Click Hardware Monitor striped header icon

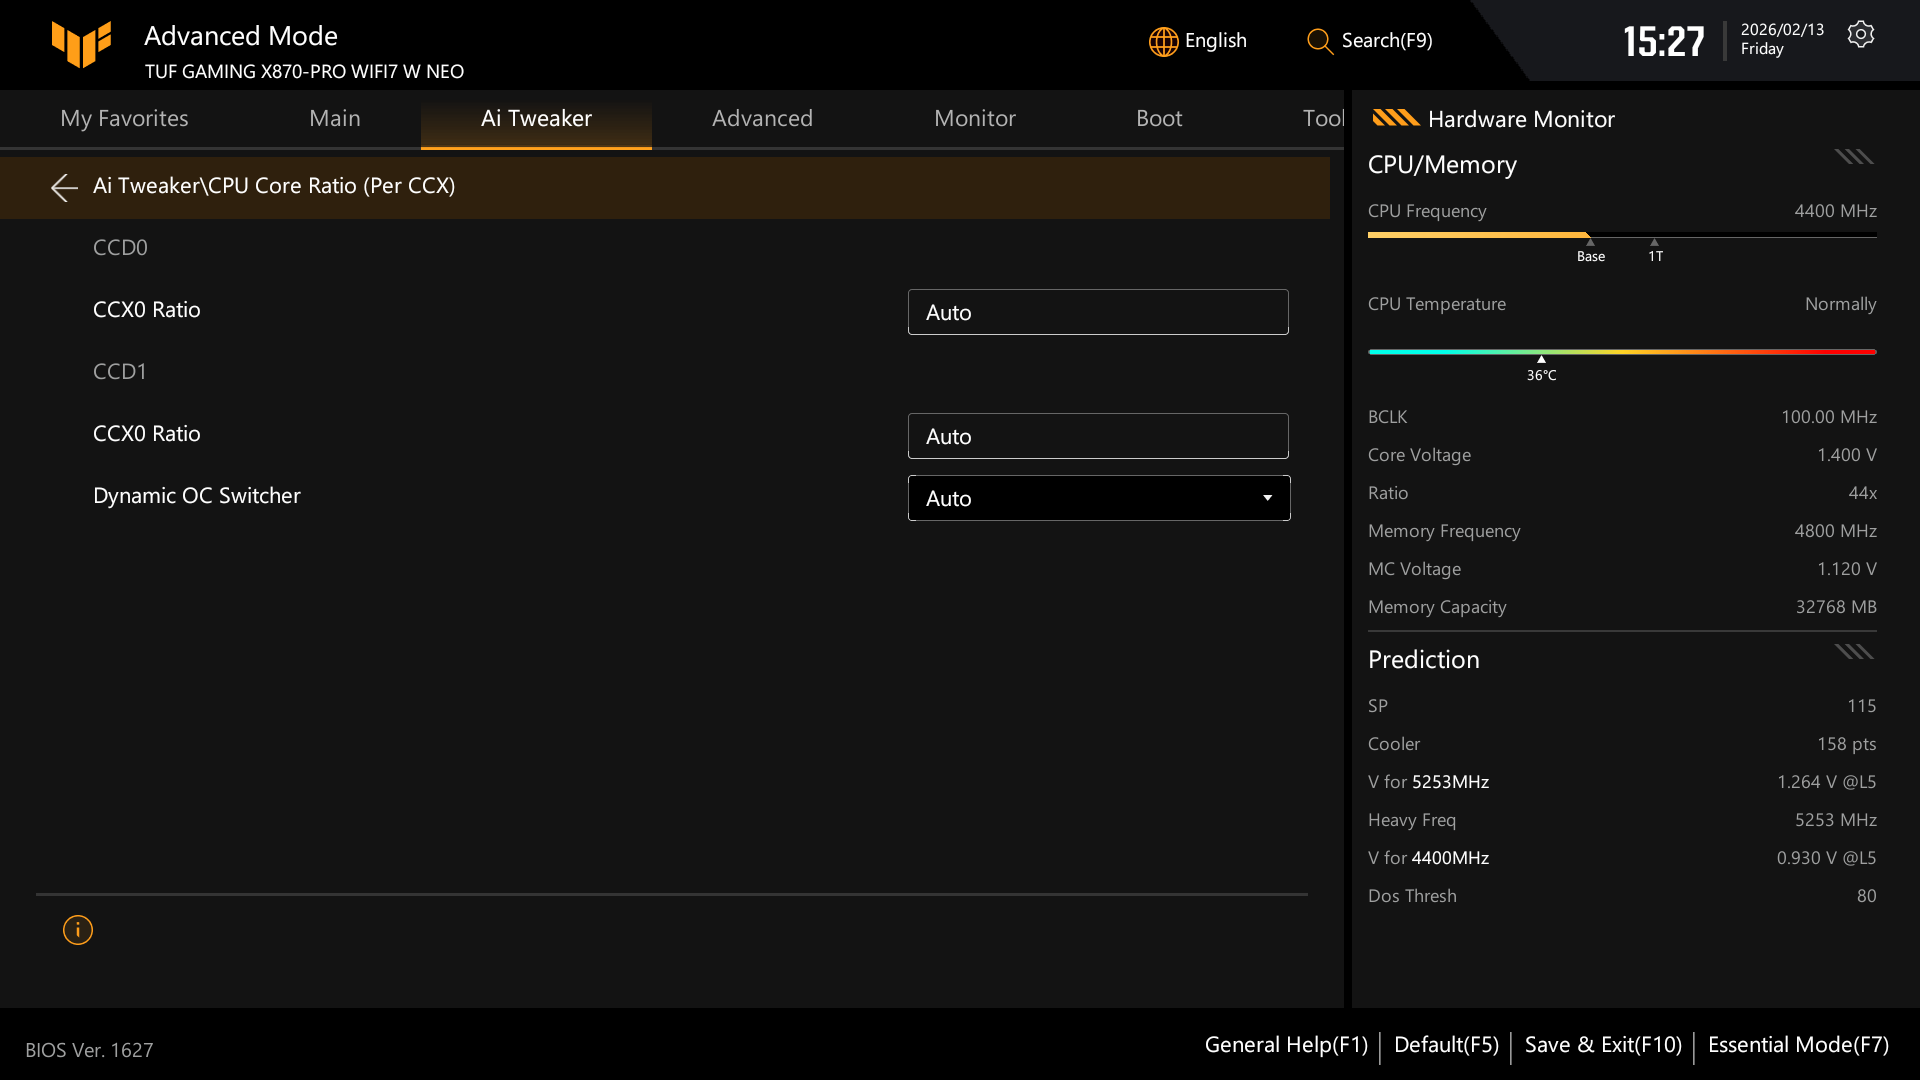click(x=1395, y=118)
